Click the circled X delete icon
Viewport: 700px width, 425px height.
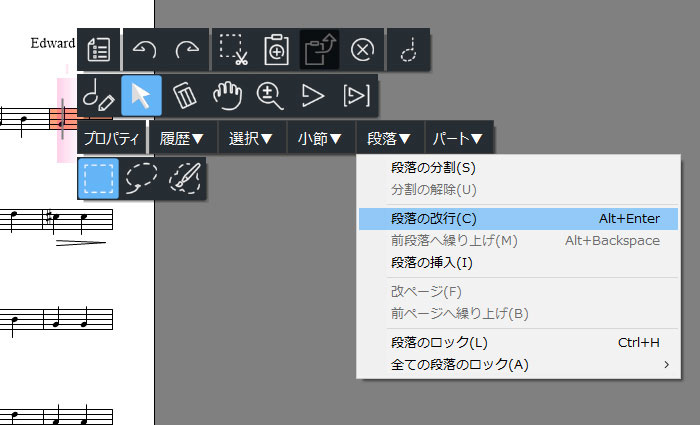[362, 50]
